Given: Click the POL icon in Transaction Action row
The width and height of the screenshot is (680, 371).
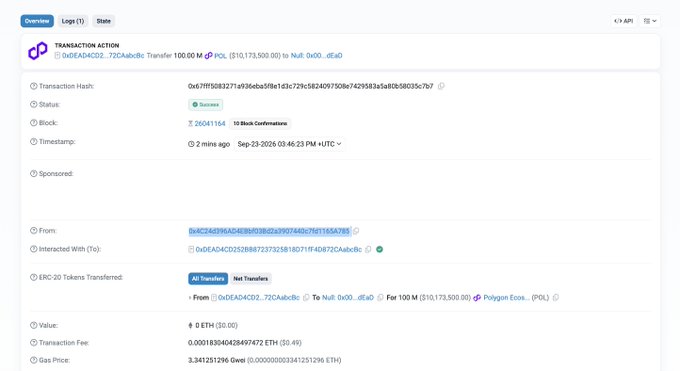Looking at the screenshot, I should click(x=209, y=56).
